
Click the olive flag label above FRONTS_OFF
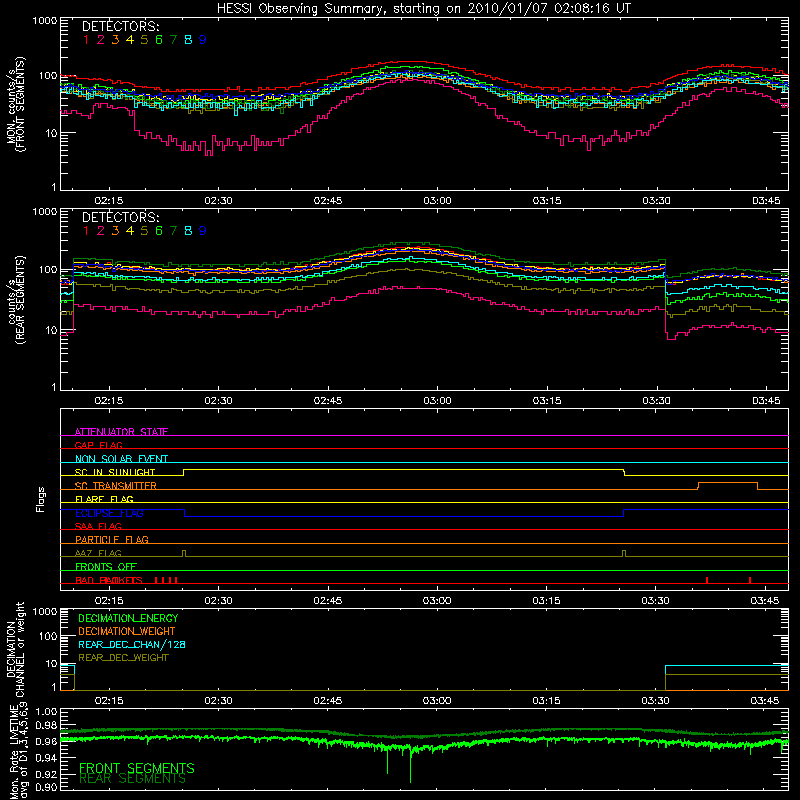pos(98,553)
